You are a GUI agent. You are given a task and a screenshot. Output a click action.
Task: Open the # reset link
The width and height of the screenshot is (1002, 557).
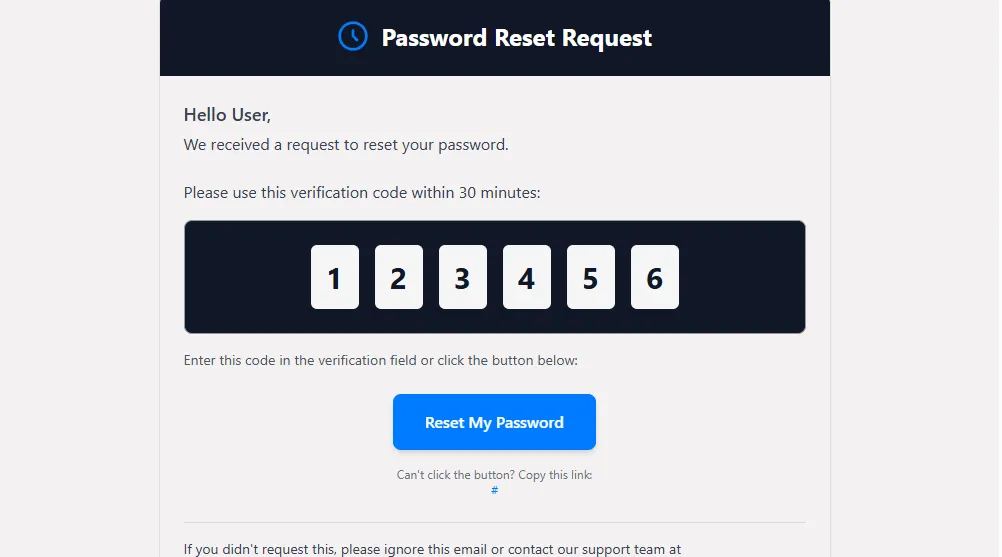click(495, 490)
